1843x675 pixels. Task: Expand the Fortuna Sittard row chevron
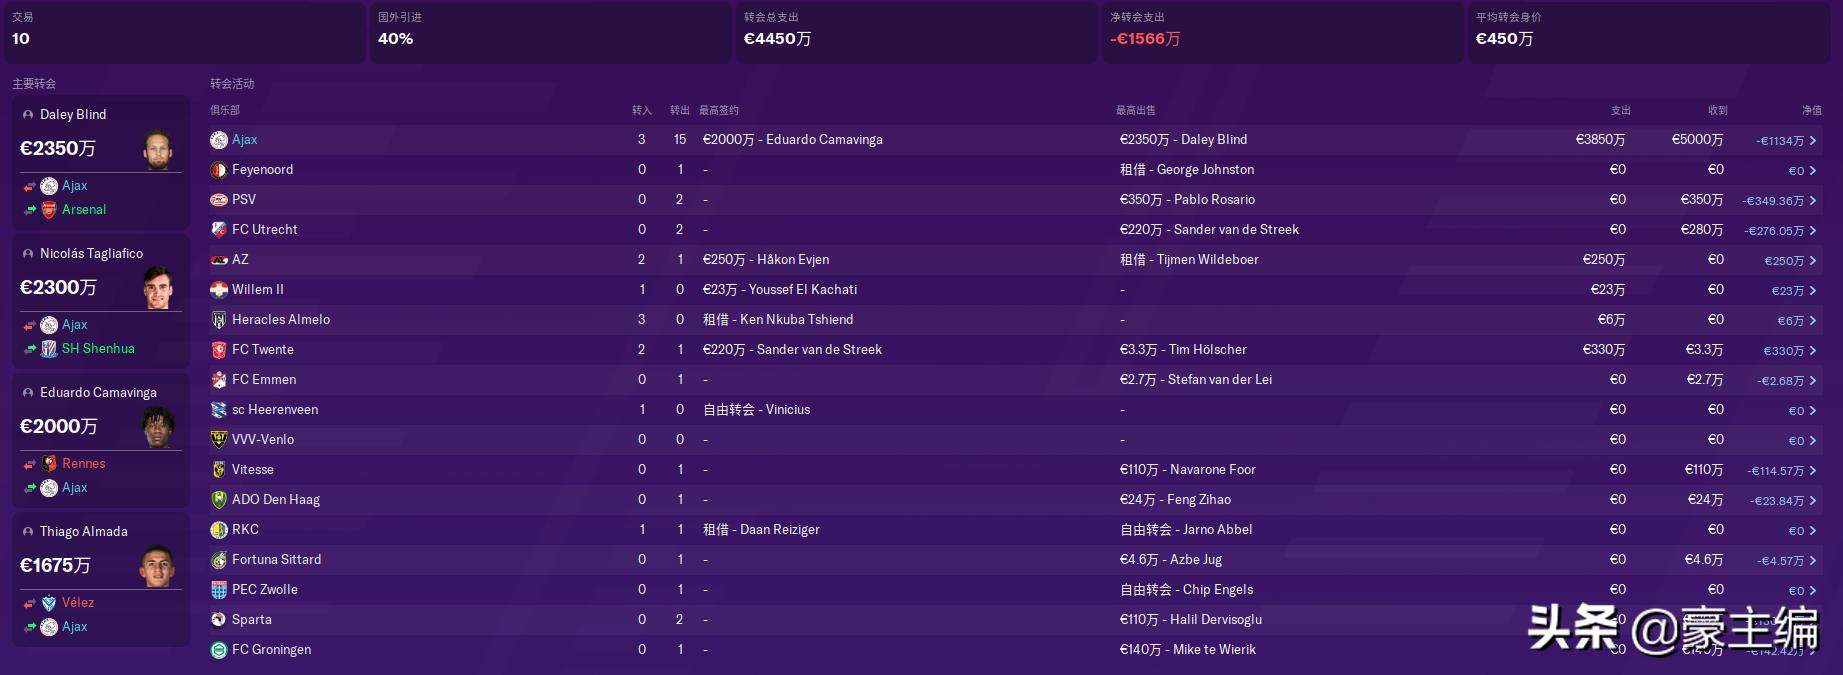(1813, 561)
